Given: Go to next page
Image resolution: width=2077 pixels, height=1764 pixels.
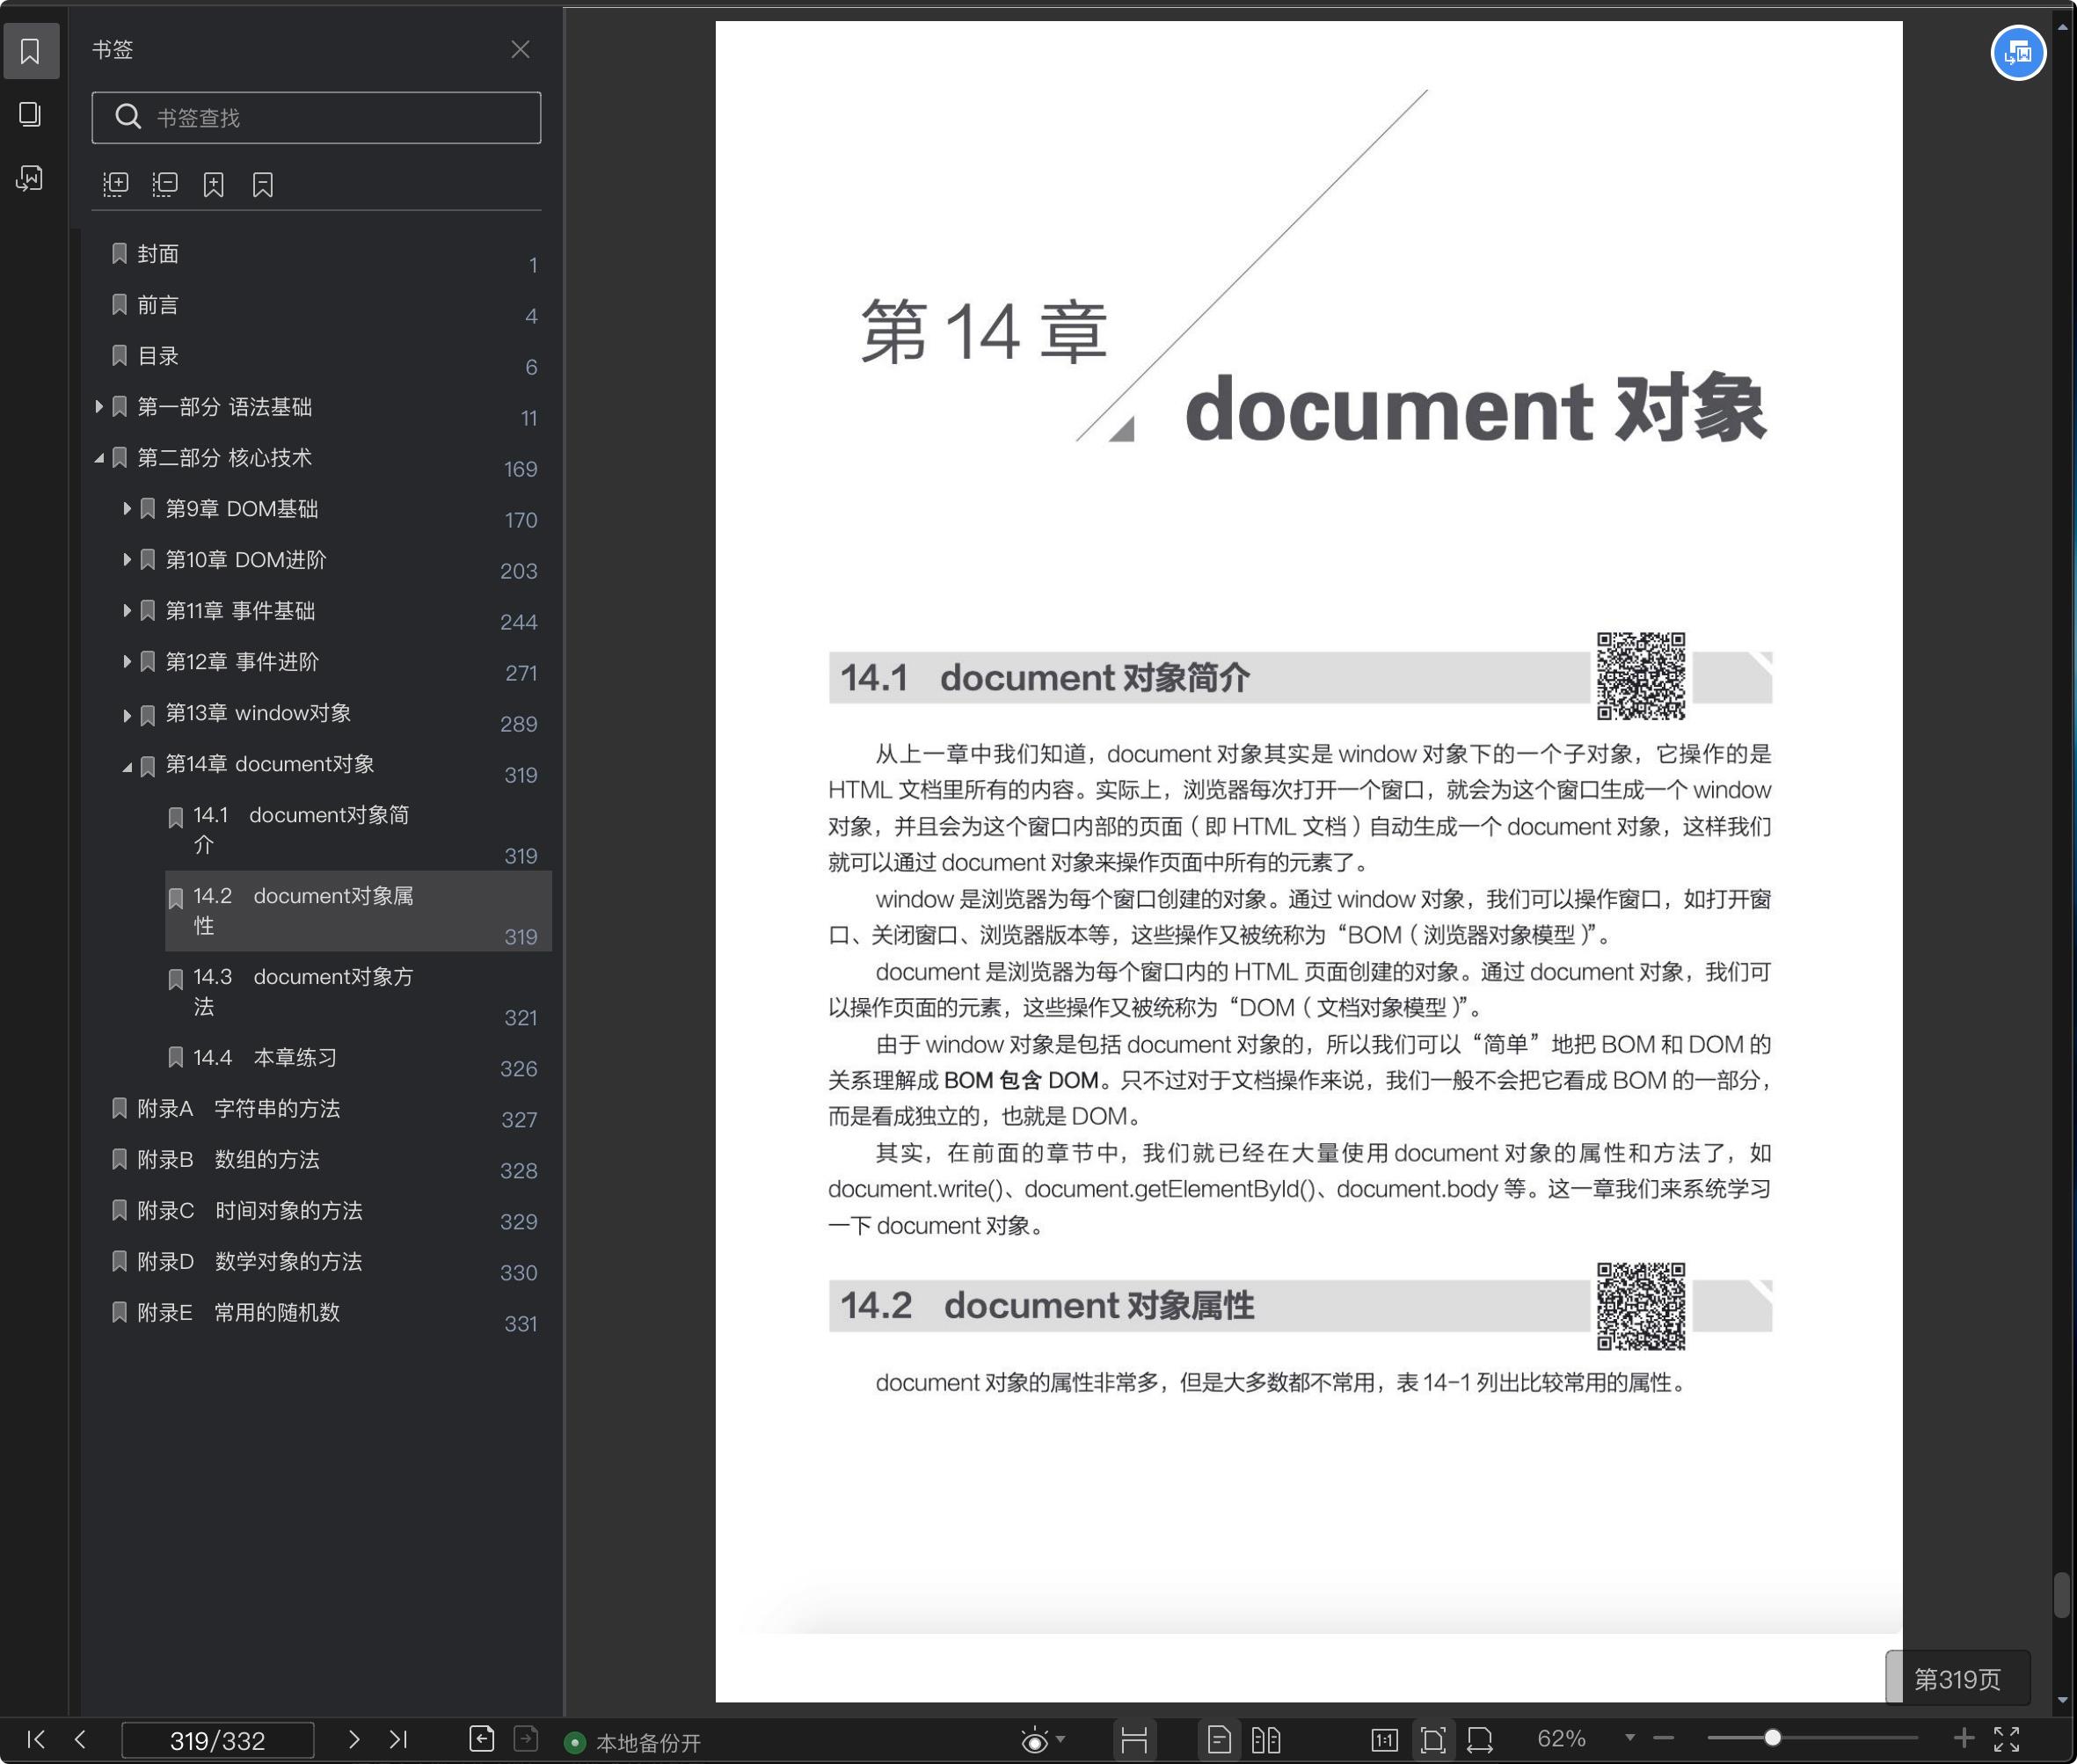Looking at the screenshot, I should (x=353, y=1740).
